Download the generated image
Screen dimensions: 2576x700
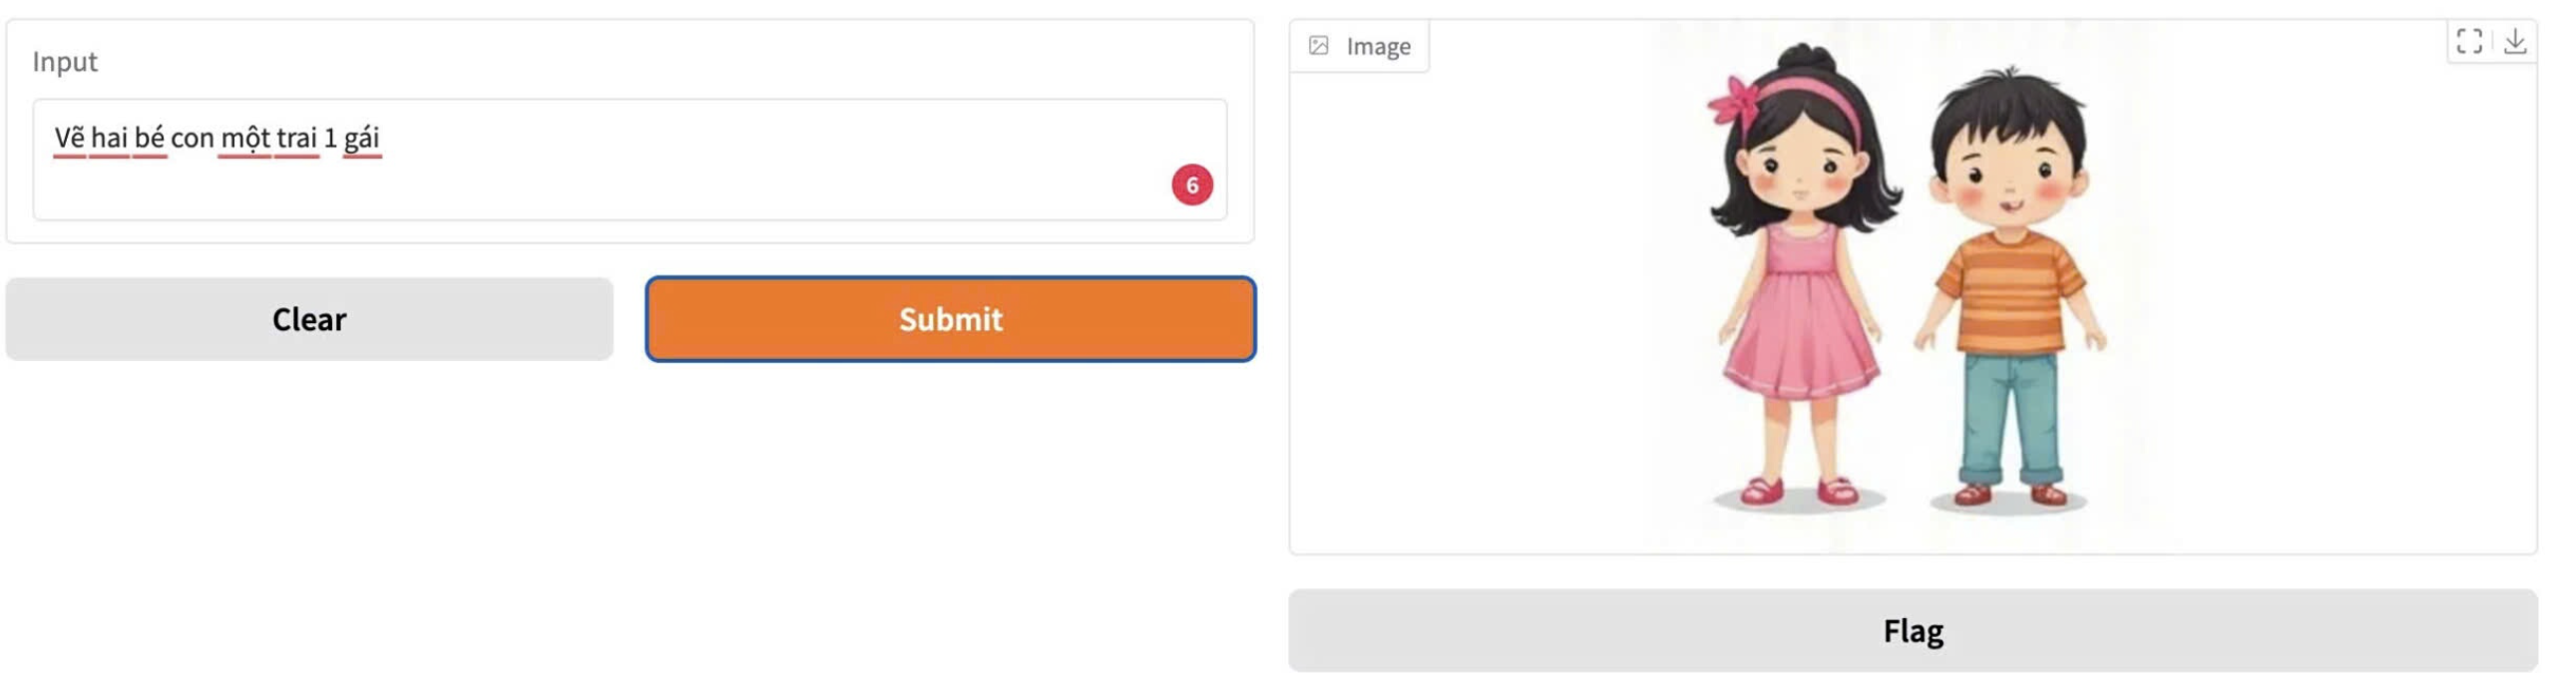tap(2514, 41)
